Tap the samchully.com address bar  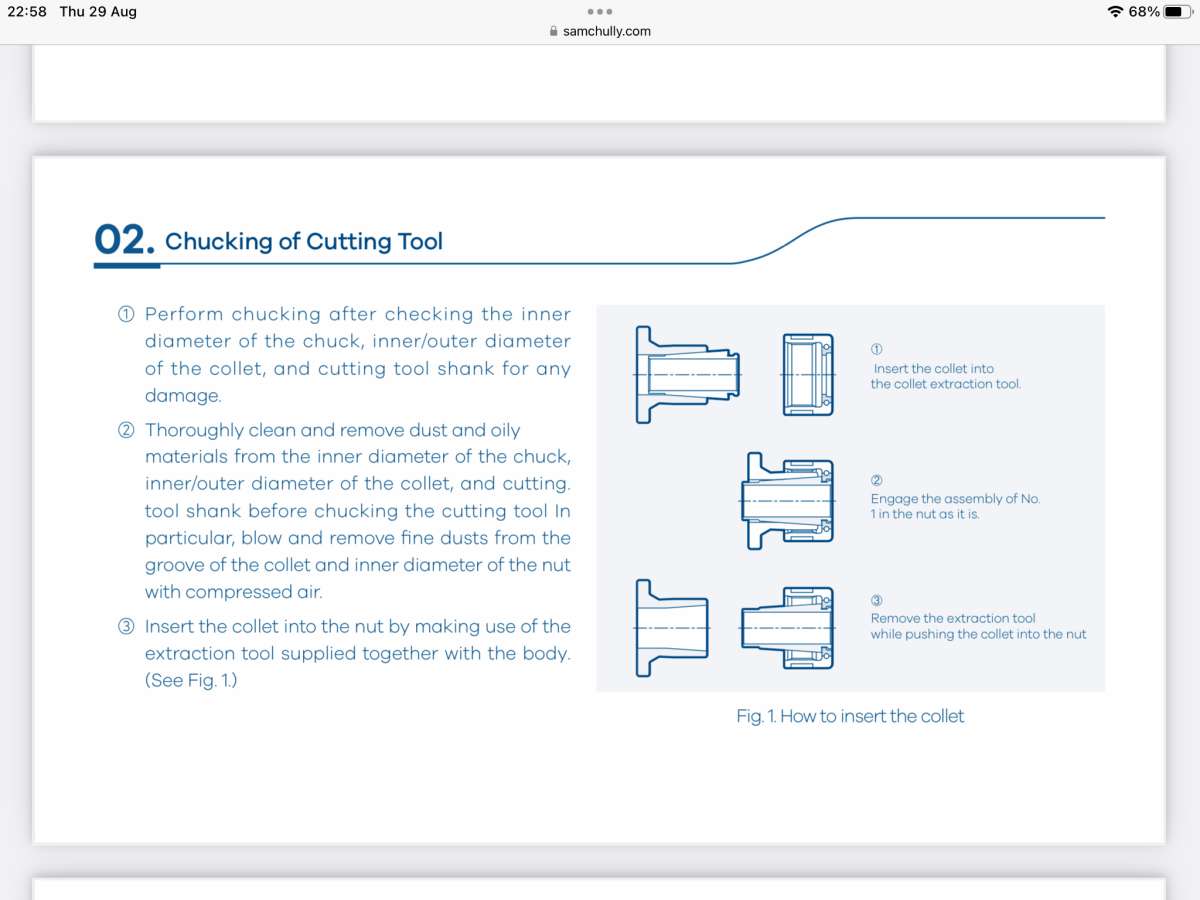pos(600,31)
